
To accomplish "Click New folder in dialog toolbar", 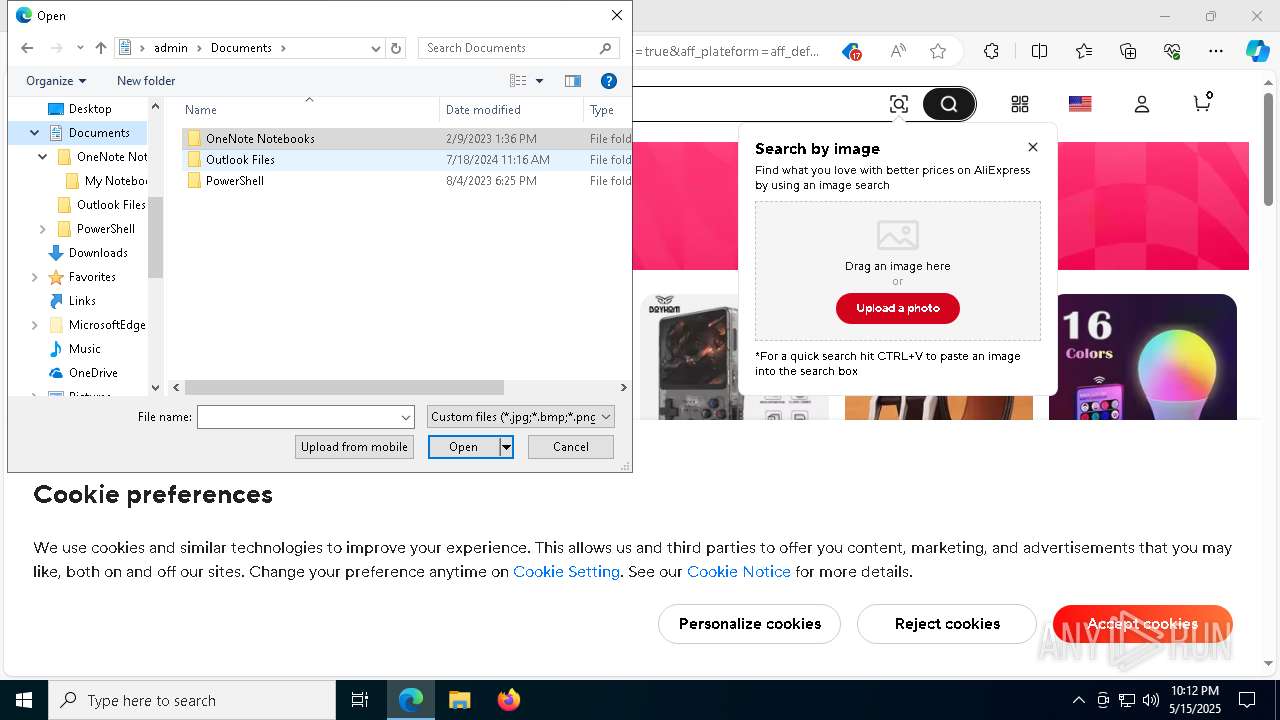I will click(x=146, y=81).
